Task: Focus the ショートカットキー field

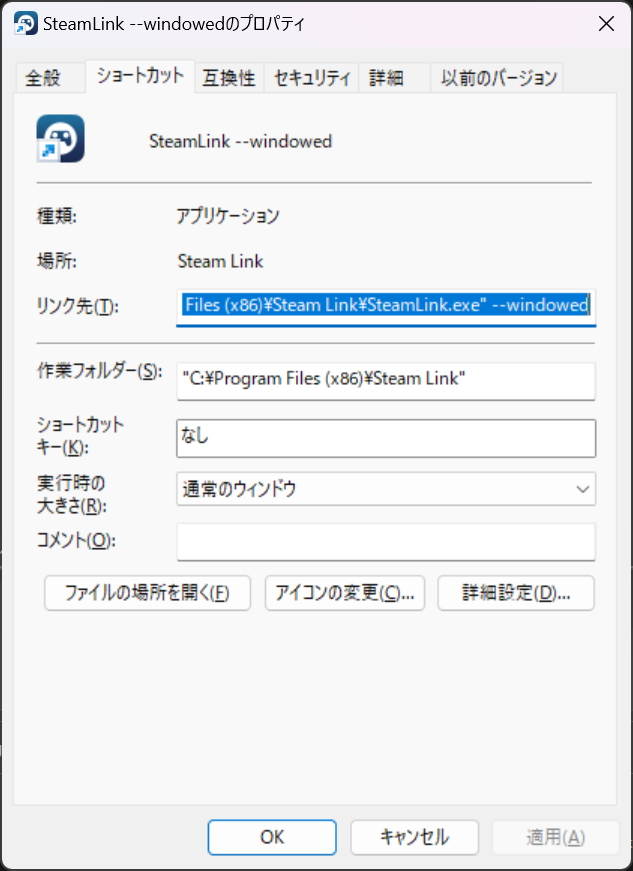Action: (x=386, y=438)
